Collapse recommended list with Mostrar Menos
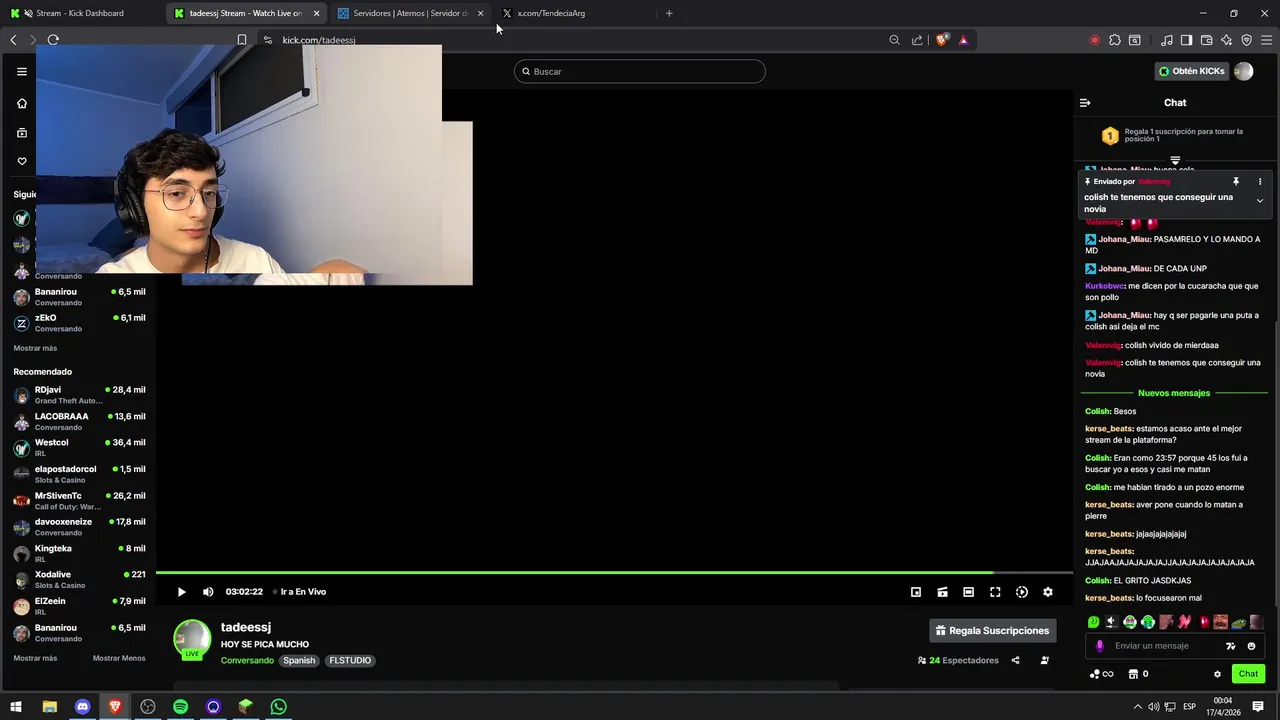The height and width of the screenshot is (720, 1280). coord(119,658)
